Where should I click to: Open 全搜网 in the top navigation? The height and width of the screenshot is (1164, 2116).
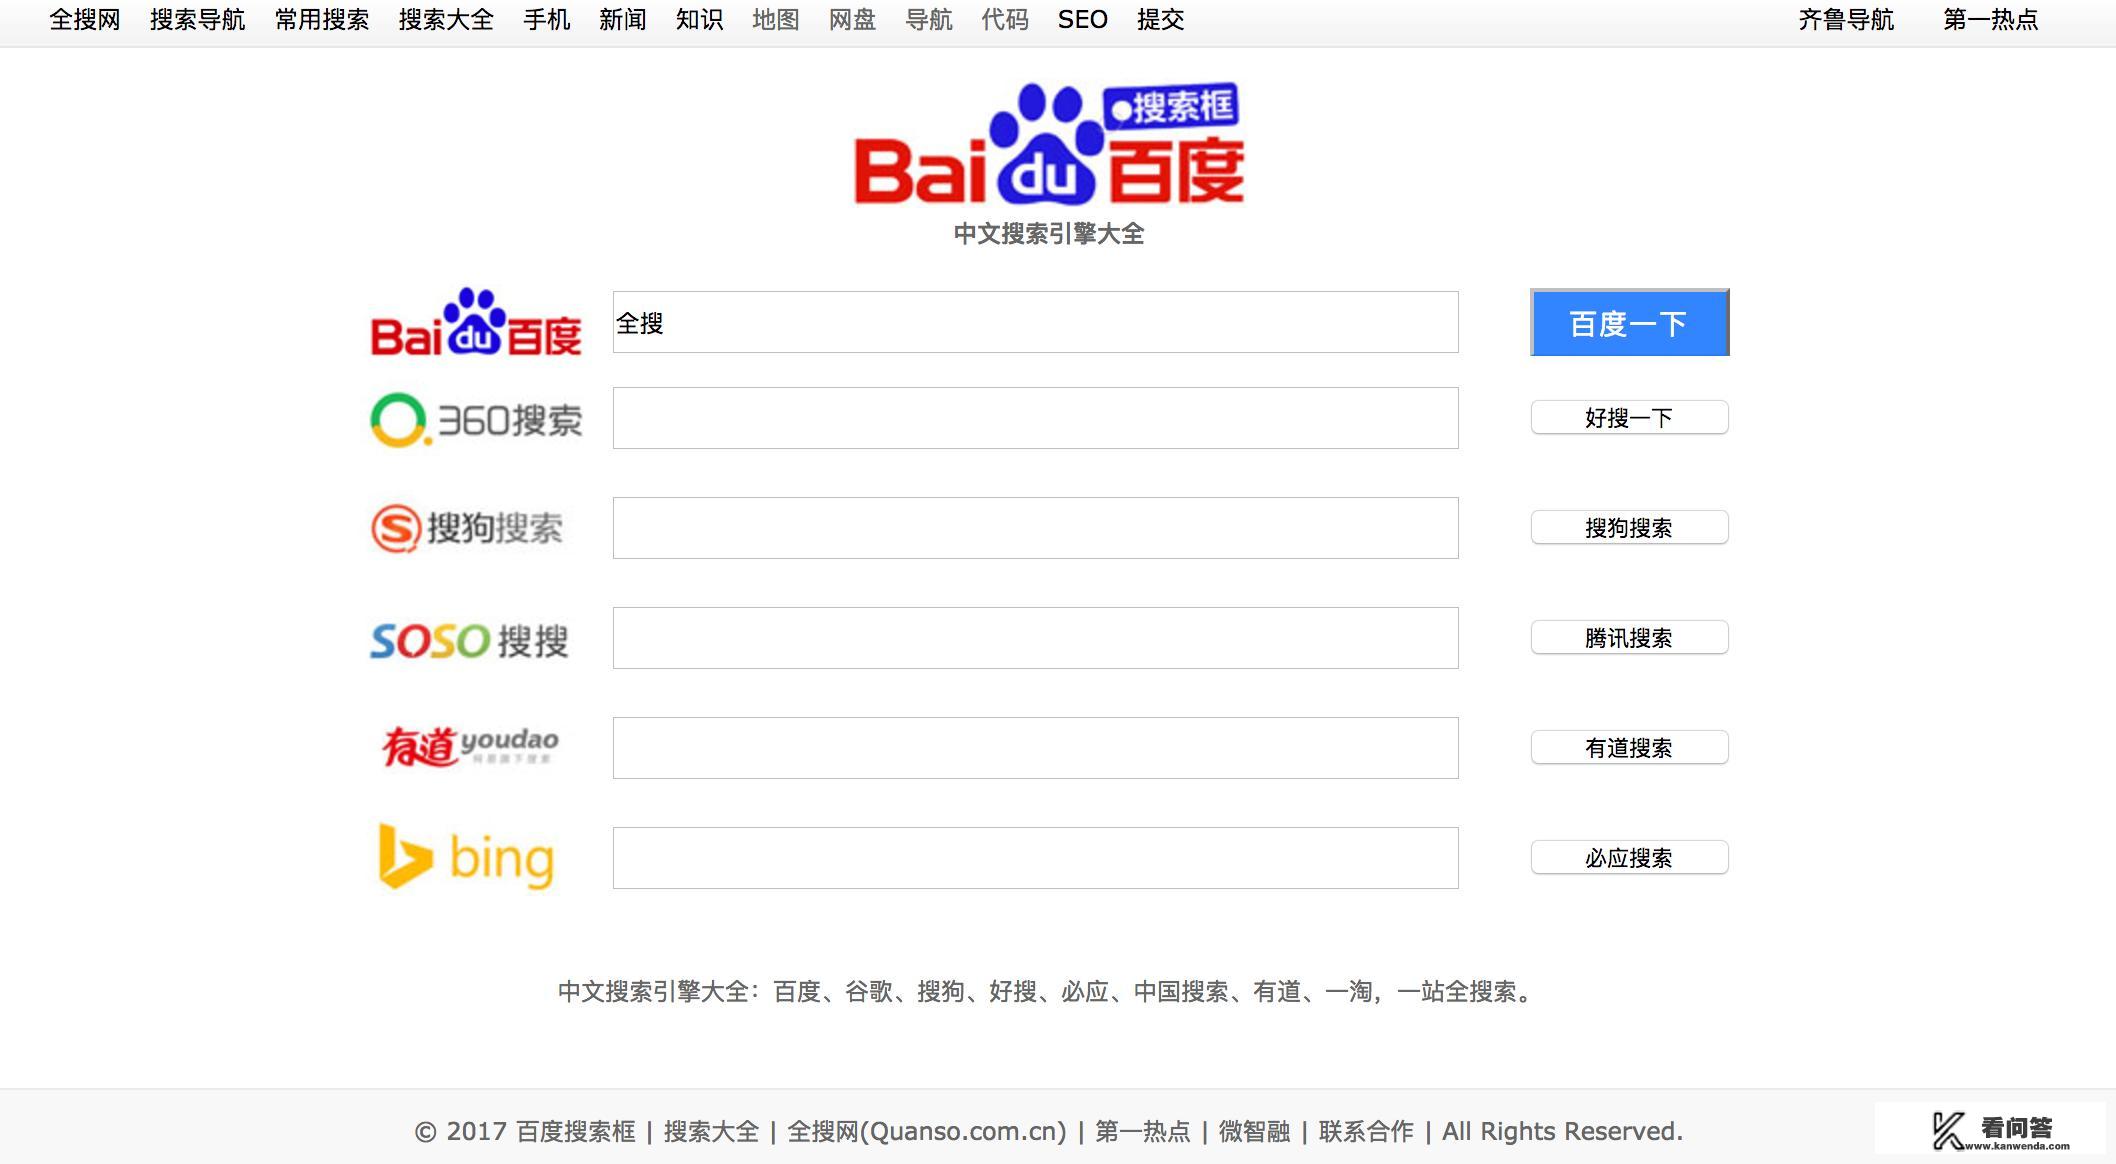85,20
